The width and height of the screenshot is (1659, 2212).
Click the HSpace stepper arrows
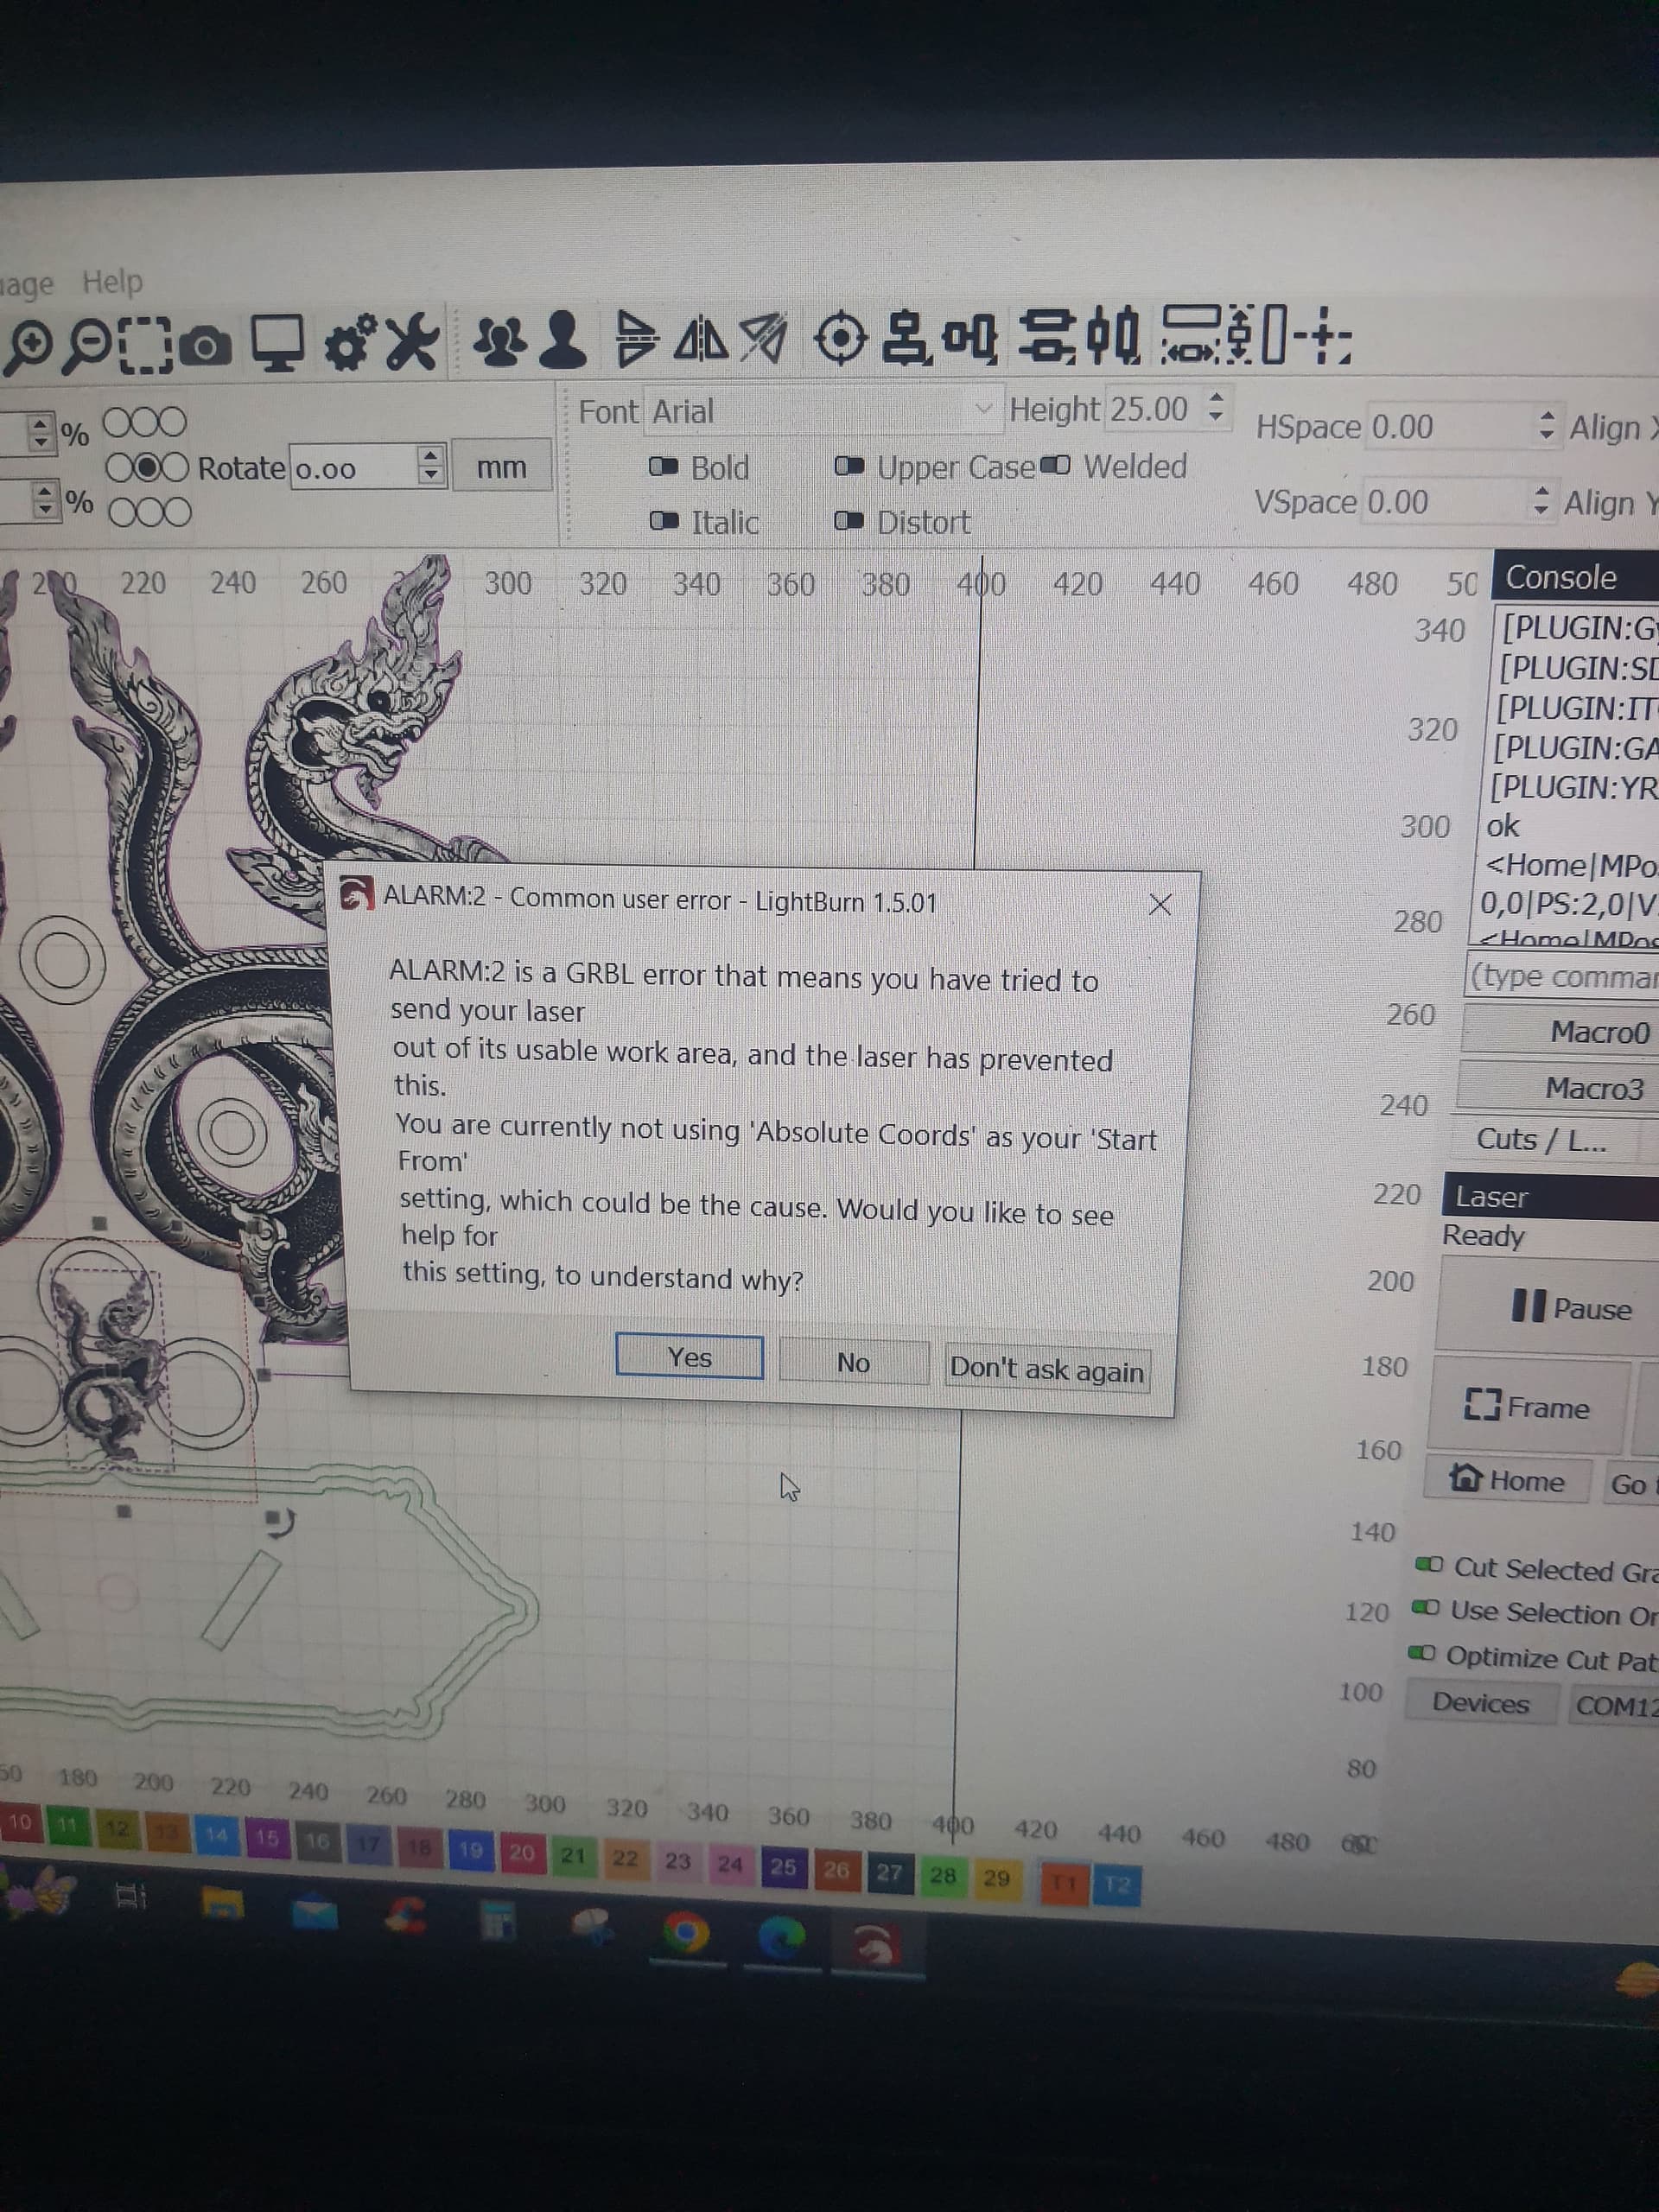pyautogui.click(x=1546, y=426)
